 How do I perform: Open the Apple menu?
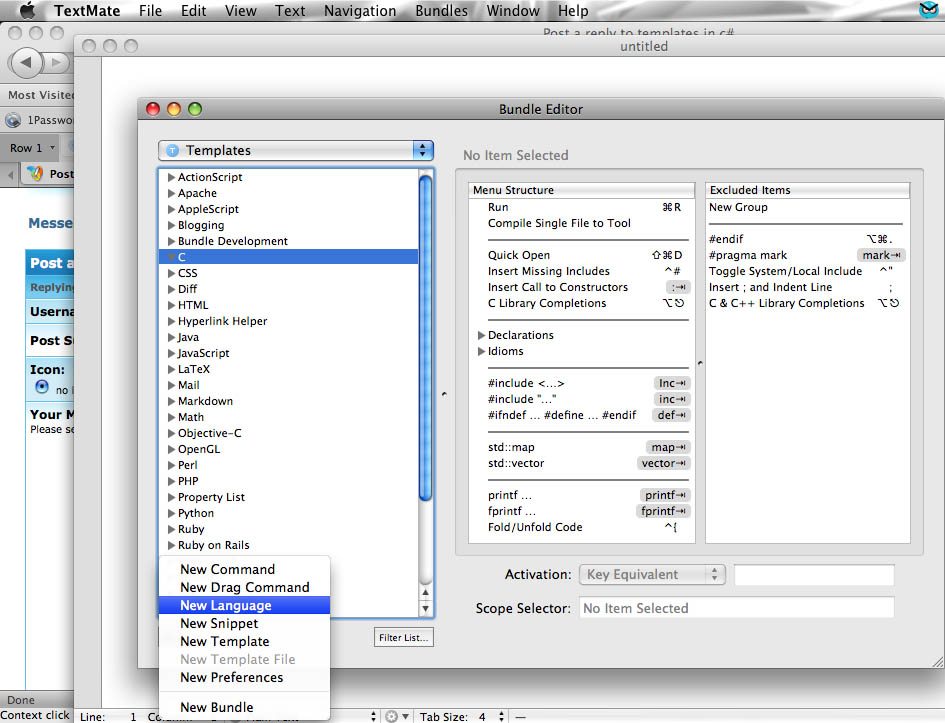pos(27,11)
